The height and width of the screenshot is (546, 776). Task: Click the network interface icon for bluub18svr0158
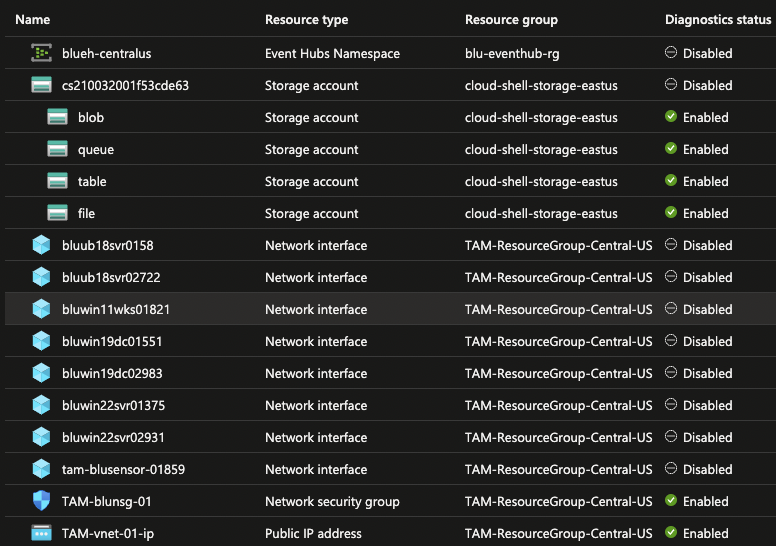[41, 245]
